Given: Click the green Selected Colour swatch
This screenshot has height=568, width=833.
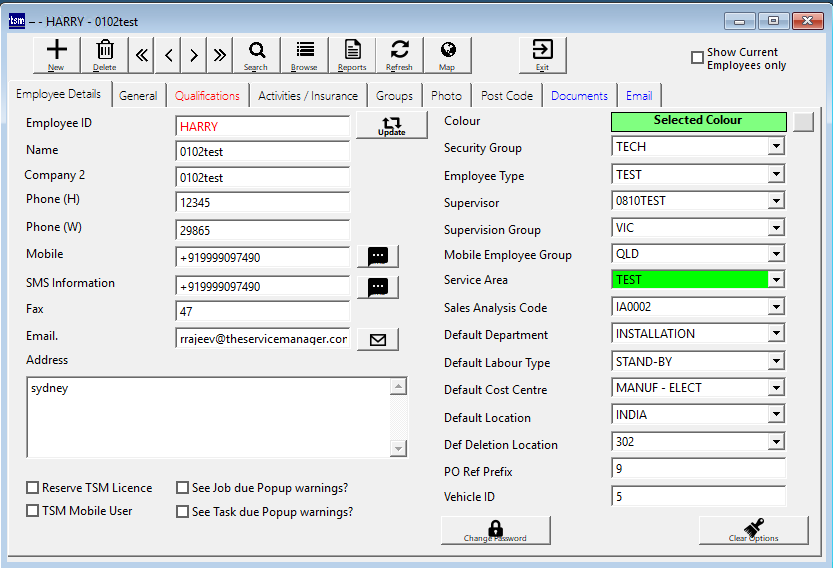Looking at the screenshot, I should [x=698, y=121].
